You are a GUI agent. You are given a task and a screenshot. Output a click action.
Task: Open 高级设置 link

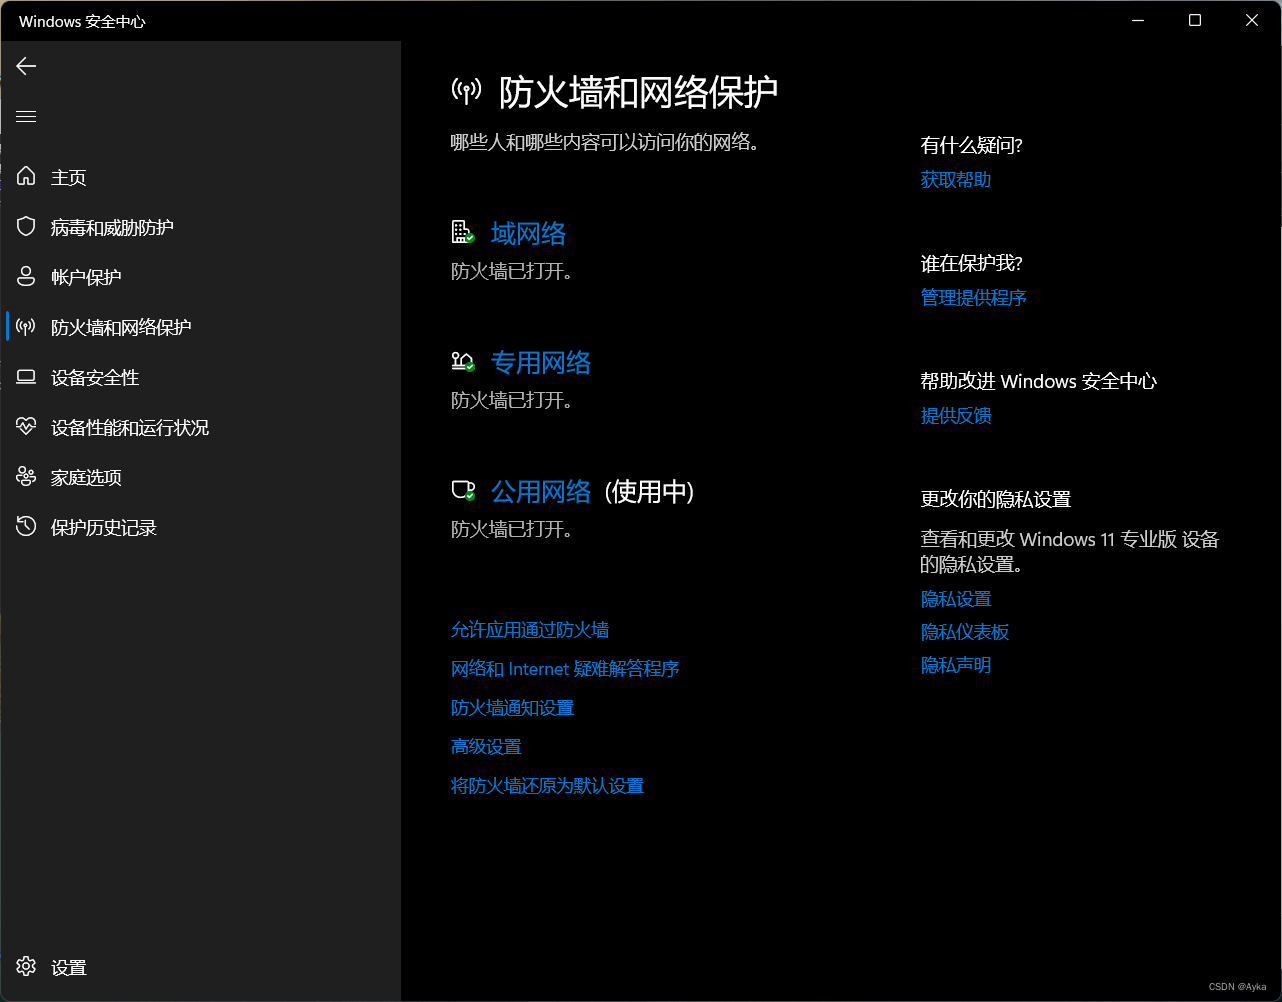coord(486,747)
